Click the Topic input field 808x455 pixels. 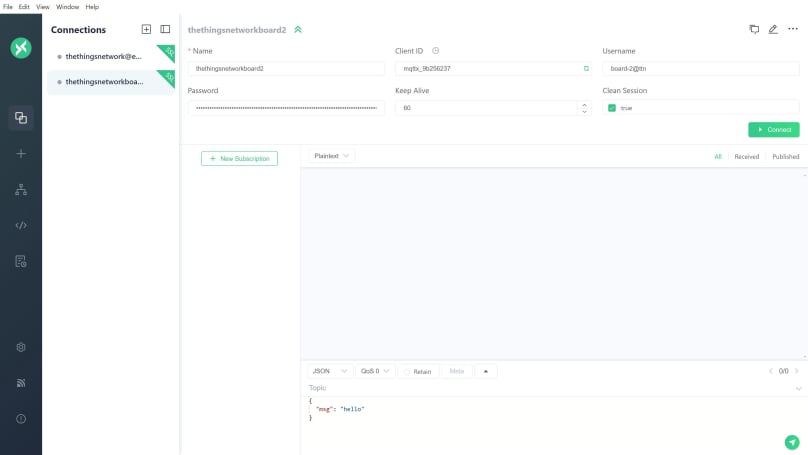point(549,388)
